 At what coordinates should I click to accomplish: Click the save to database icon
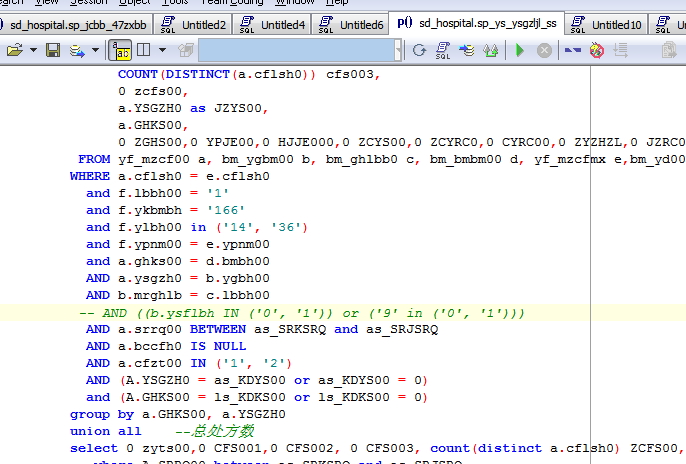pyautogui.click(x=77, y=51)
